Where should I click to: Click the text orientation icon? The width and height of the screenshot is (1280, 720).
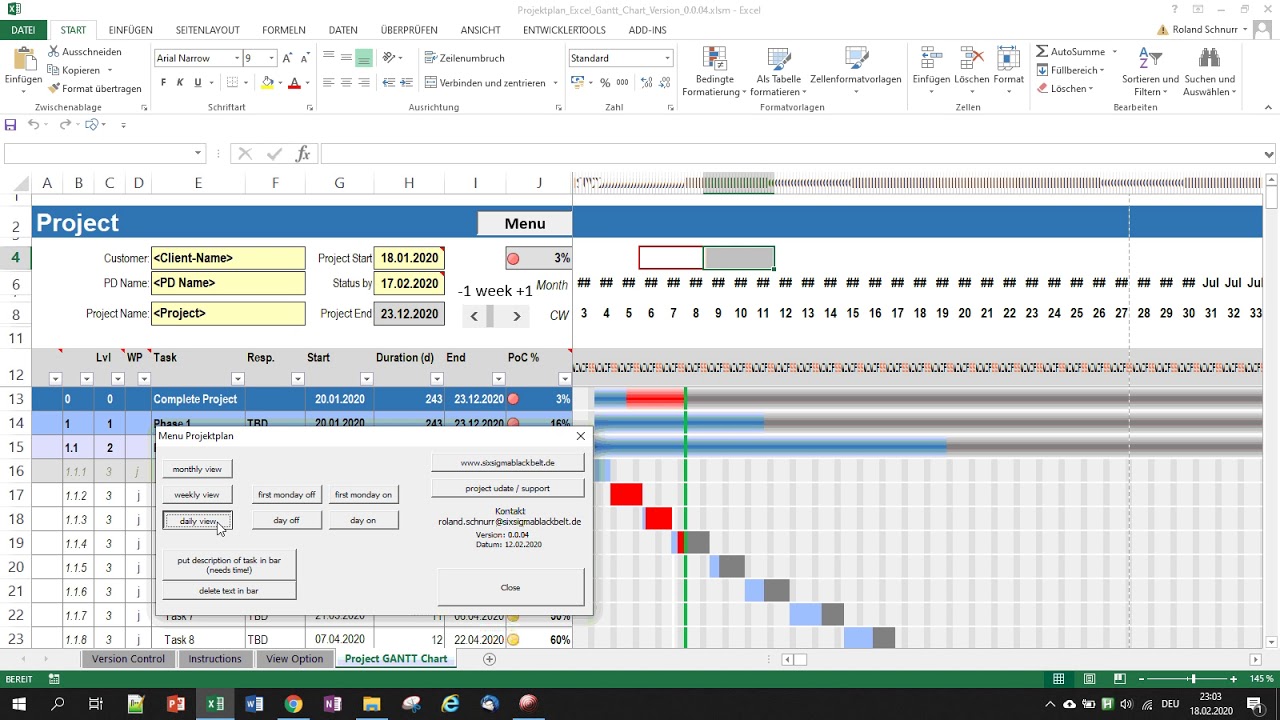coord(390,58)
